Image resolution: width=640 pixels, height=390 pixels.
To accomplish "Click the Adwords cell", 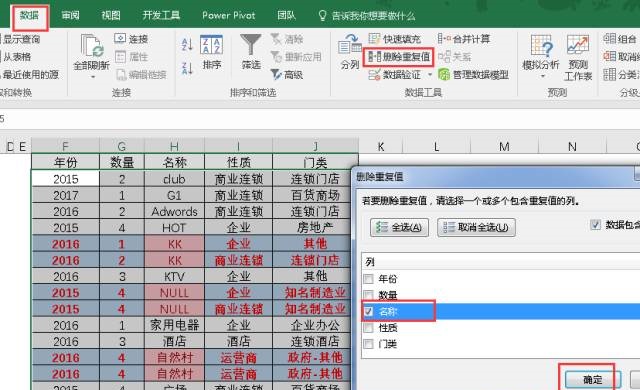I will (x=174, y=211).
